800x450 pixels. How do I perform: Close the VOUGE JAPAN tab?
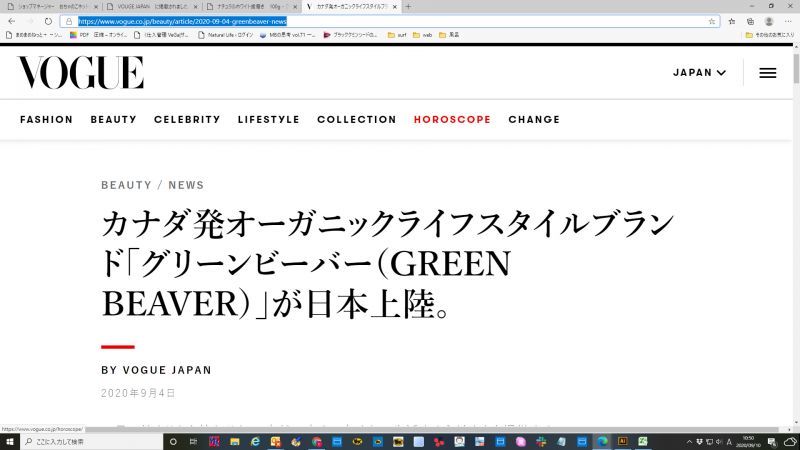(x=195, y=7)
